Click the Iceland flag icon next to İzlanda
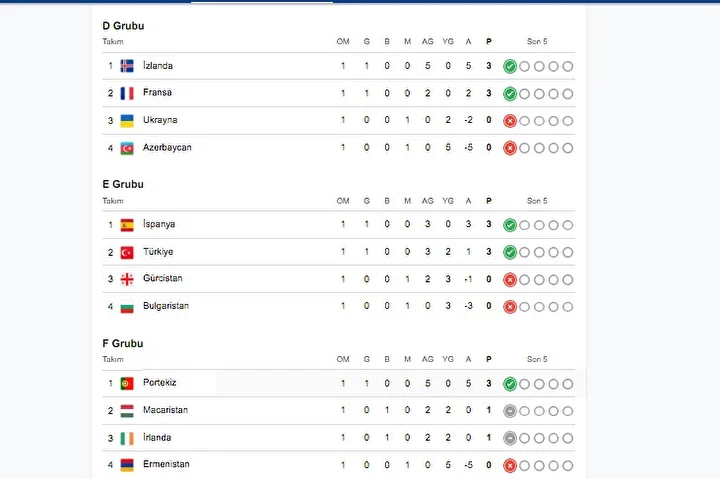The image size is (720, 479). tap(127, 66)
